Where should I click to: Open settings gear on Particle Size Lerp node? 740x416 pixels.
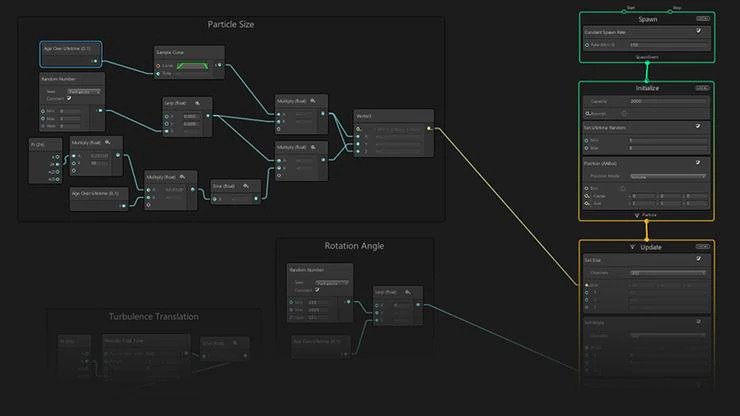point(197,103)
